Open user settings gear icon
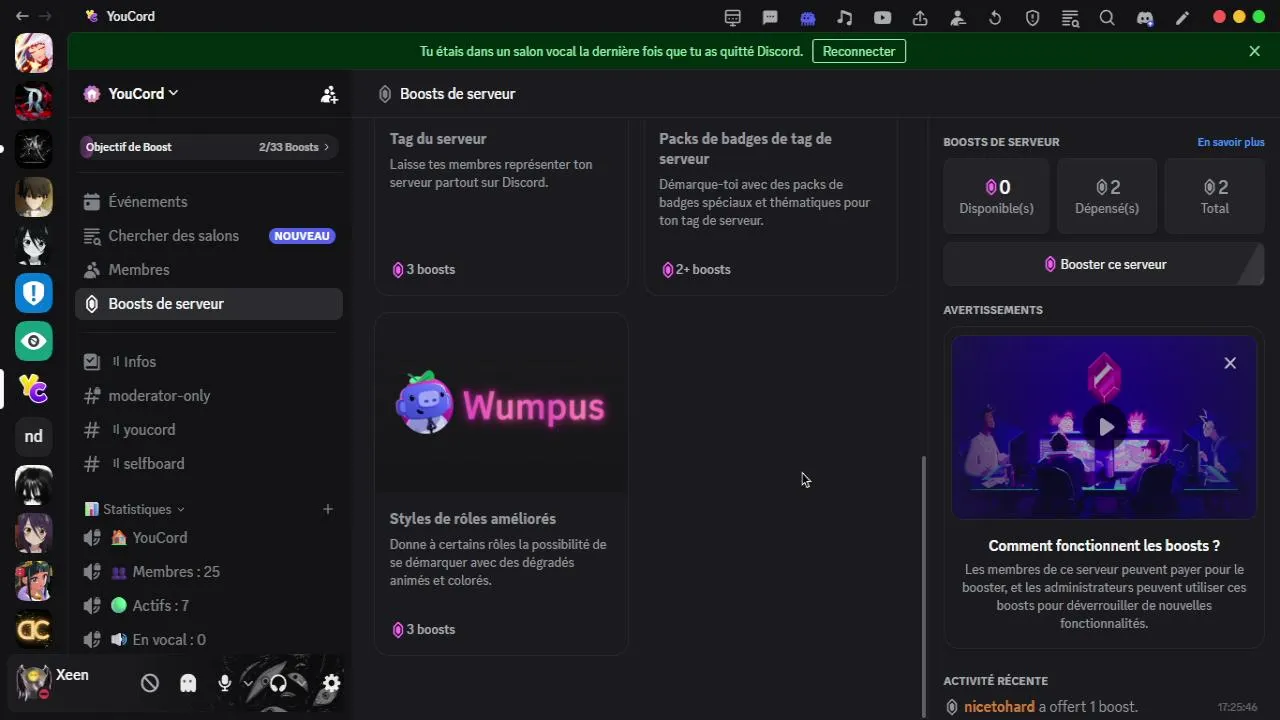 coord(331,684)
